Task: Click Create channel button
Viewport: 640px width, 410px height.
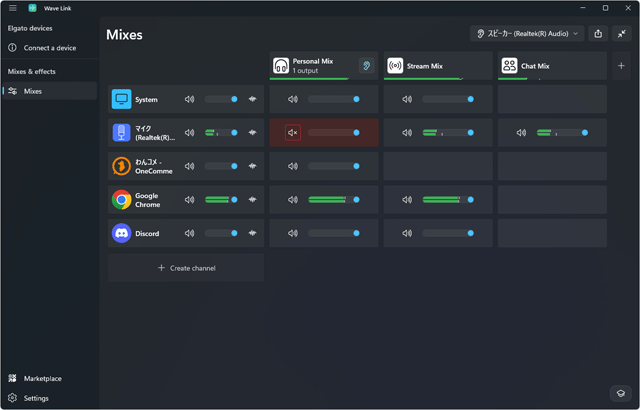Action: 187,268
